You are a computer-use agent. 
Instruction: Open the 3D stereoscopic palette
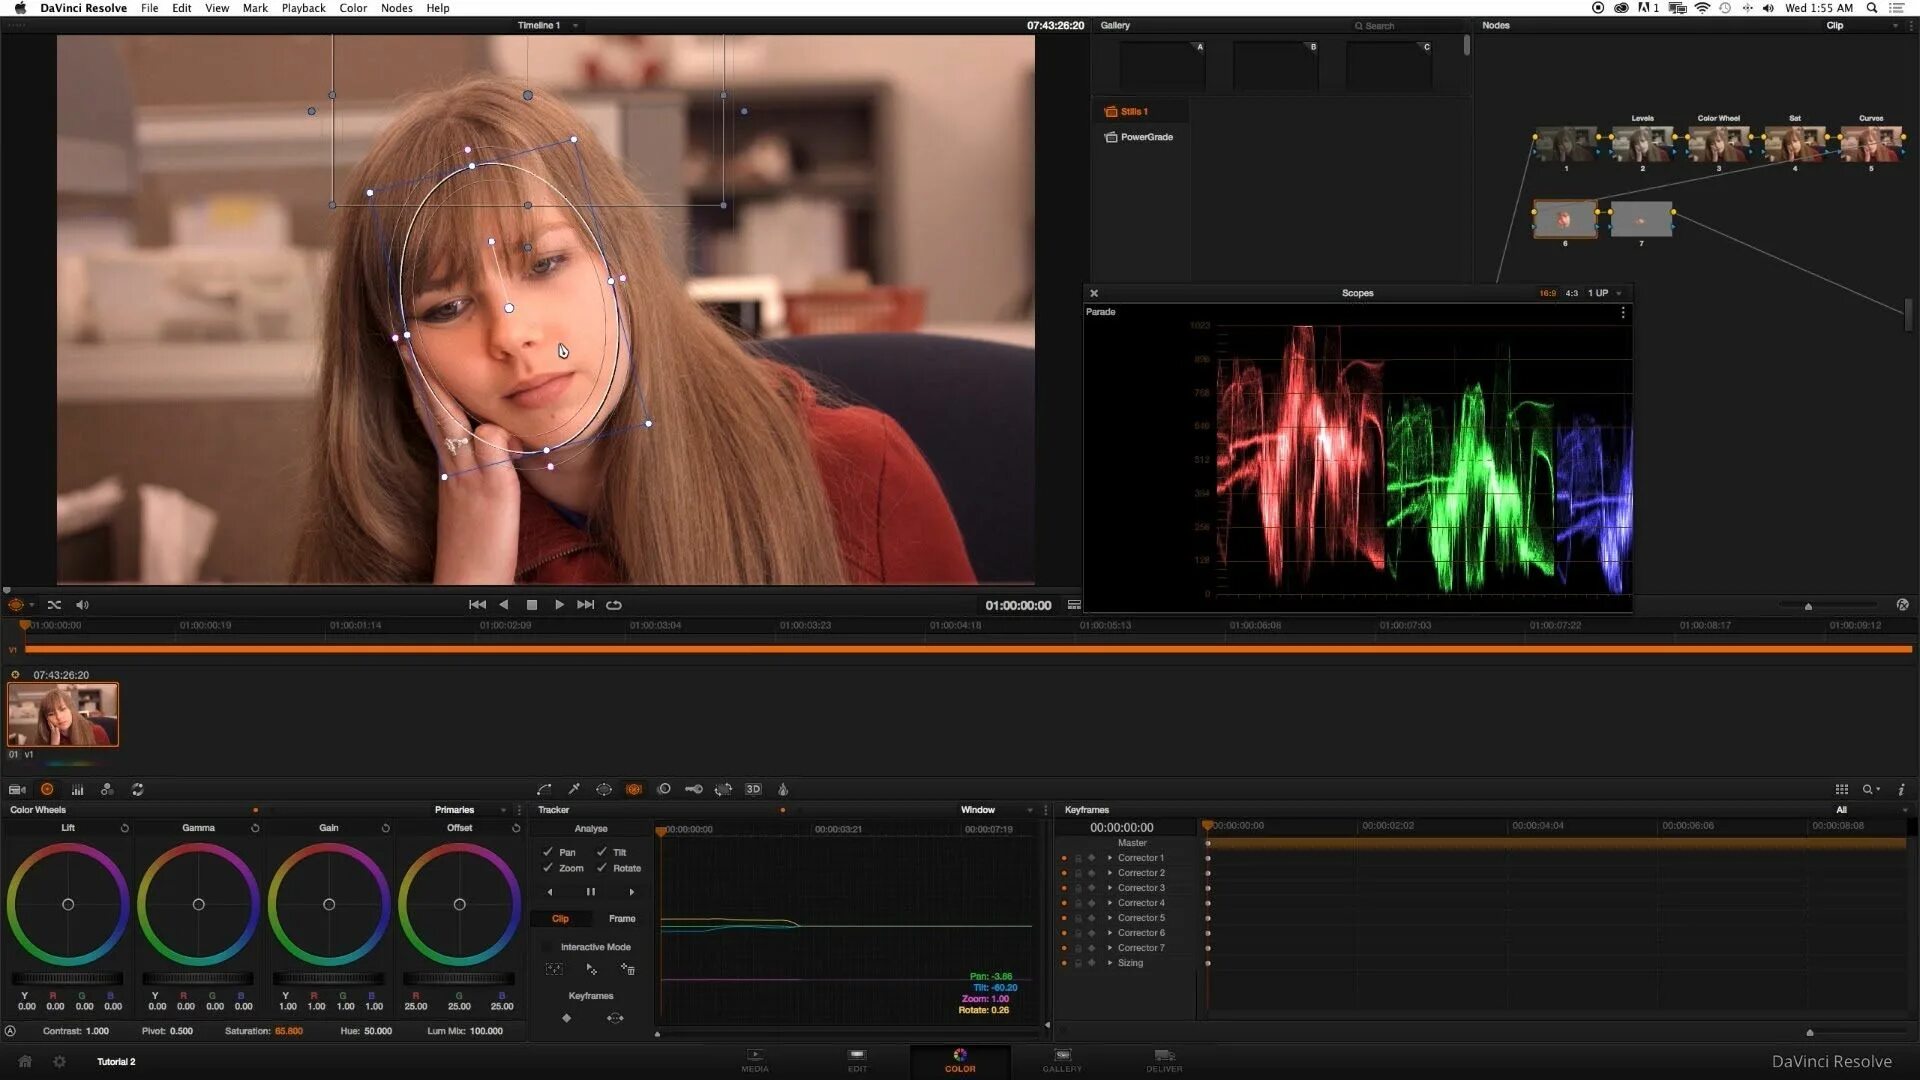pos(753,789)
